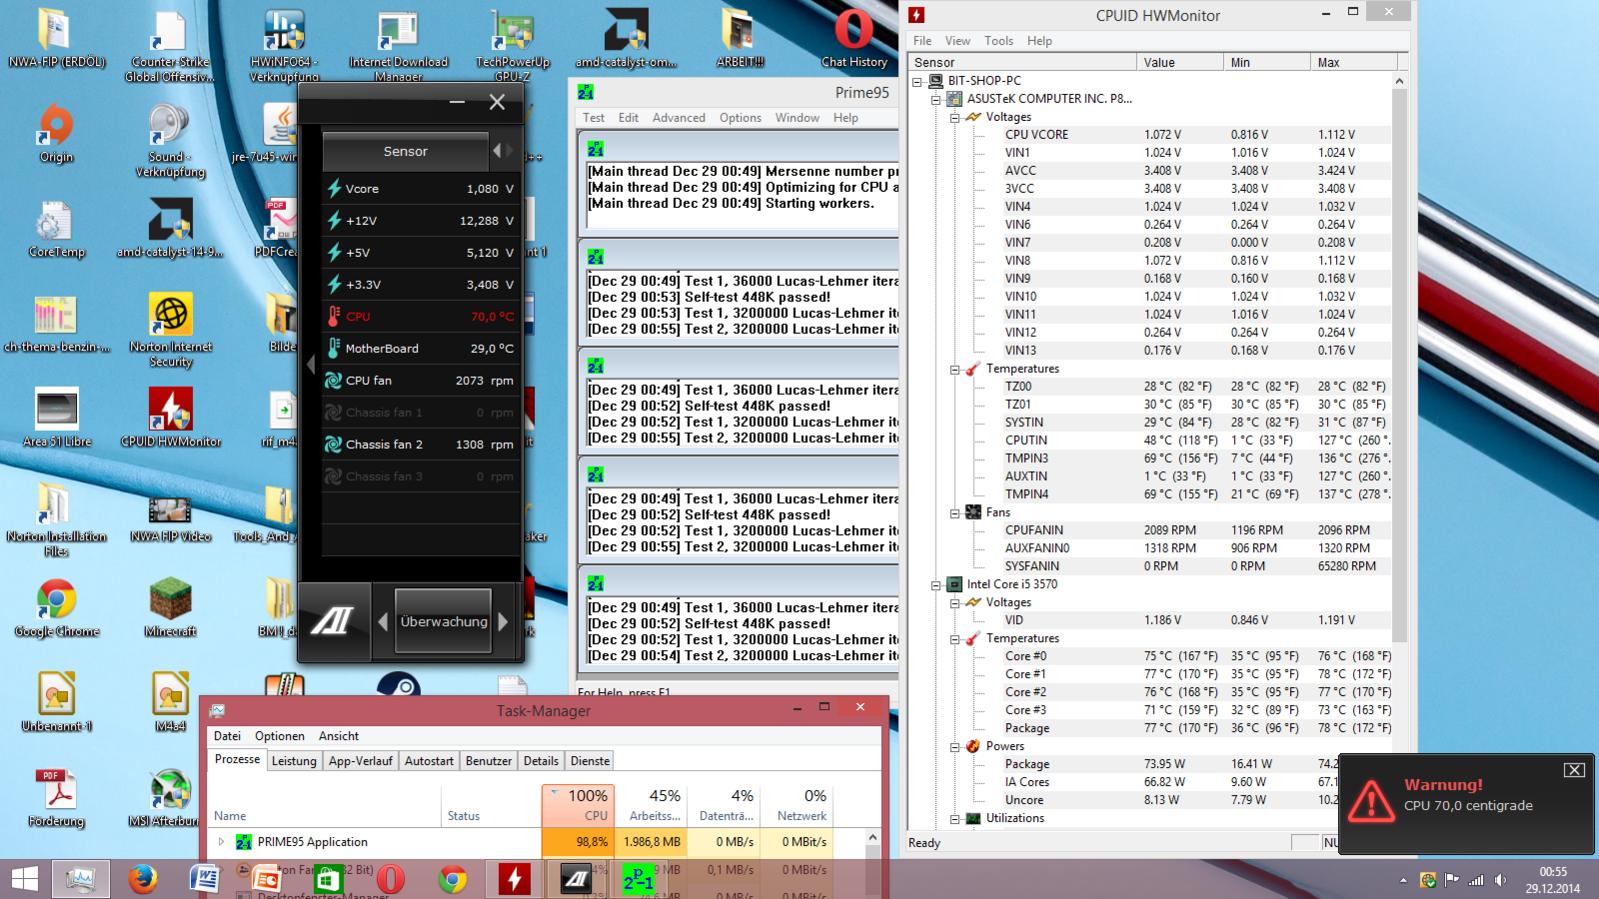Click the Opera icon in the taskbar
Viewport: 1599px width, 899px height.
click(390, 879)
